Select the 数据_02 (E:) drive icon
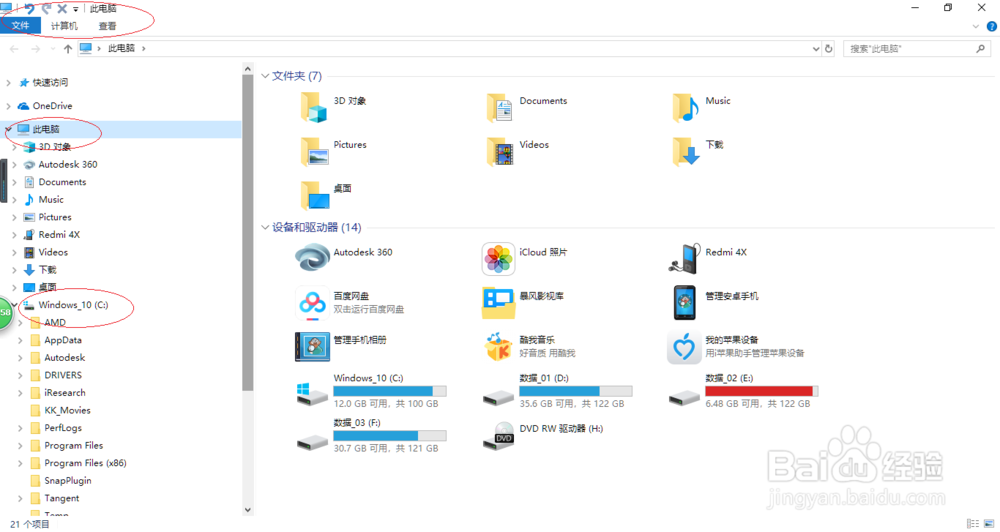The height and width of the screenshot is (532, 1000). 684,398
